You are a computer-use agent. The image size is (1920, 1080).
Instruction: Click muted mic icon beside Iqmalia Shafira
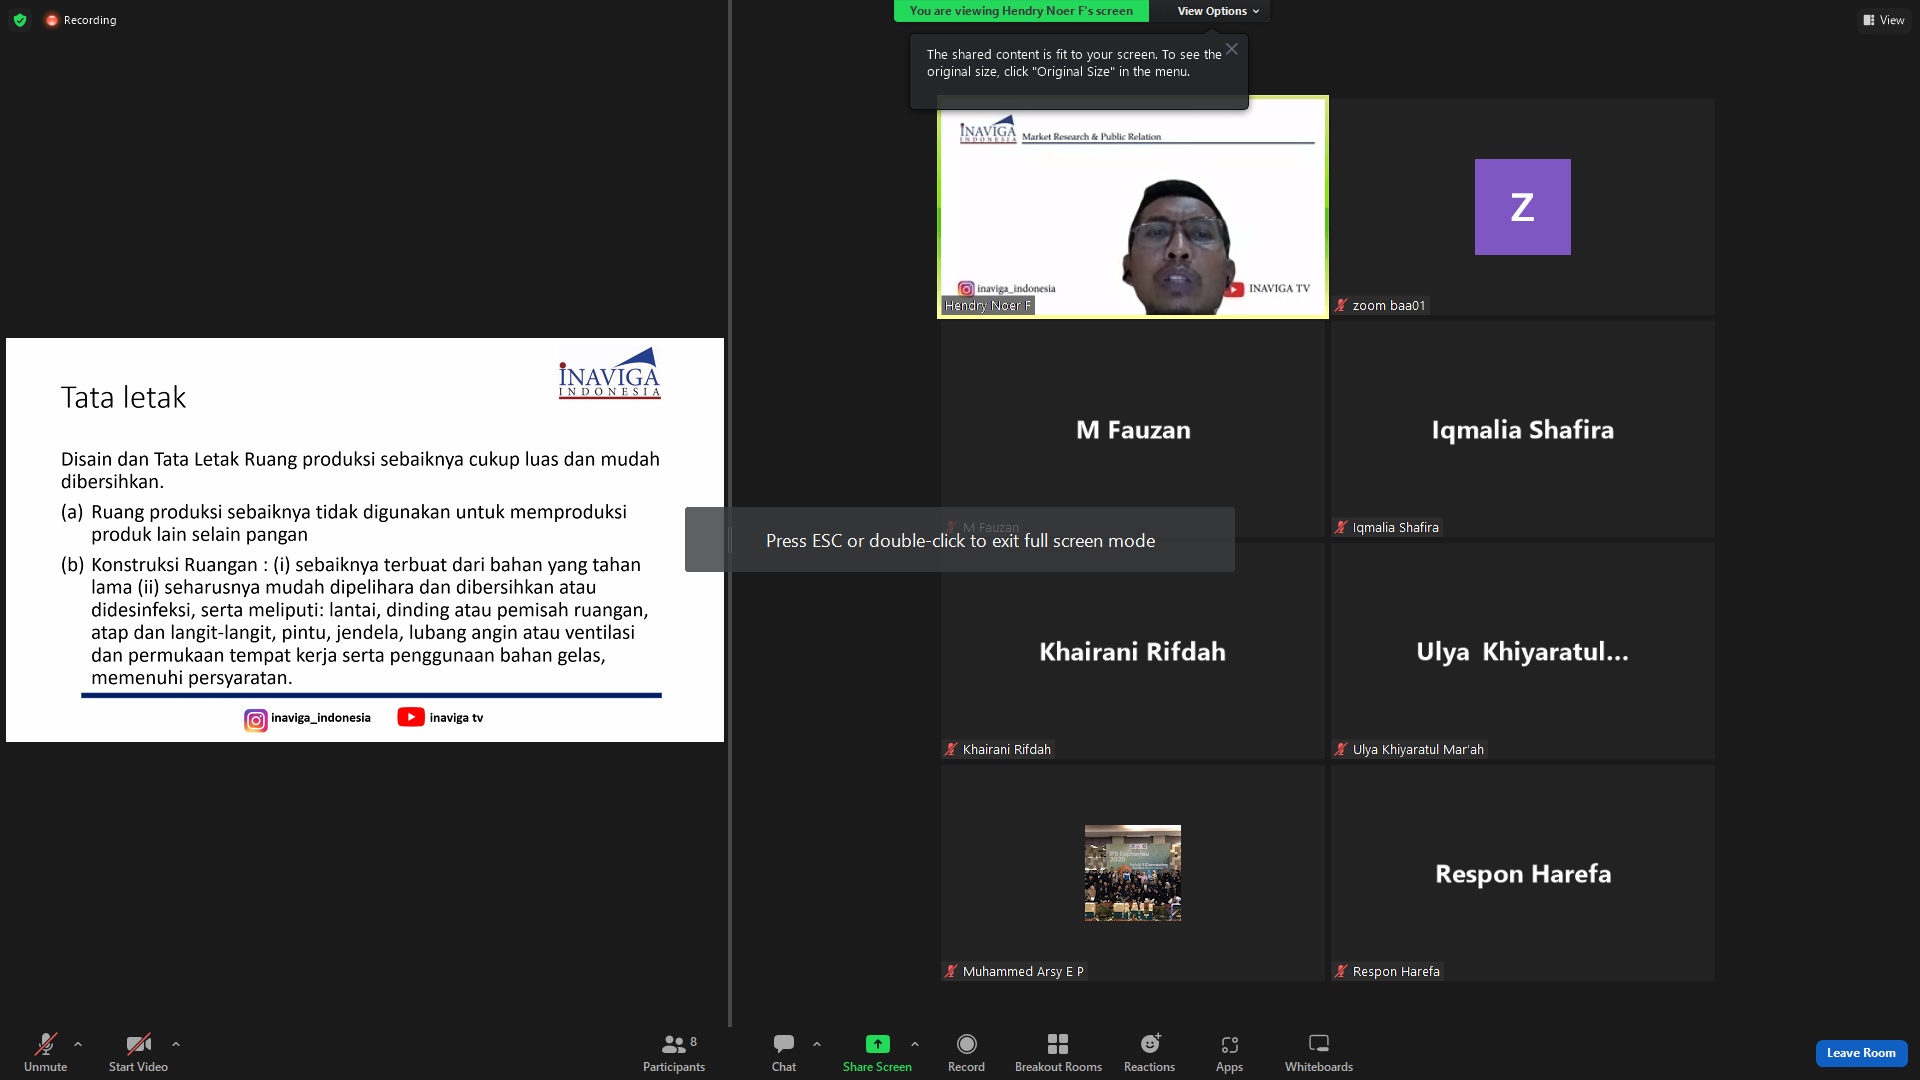1341,528
